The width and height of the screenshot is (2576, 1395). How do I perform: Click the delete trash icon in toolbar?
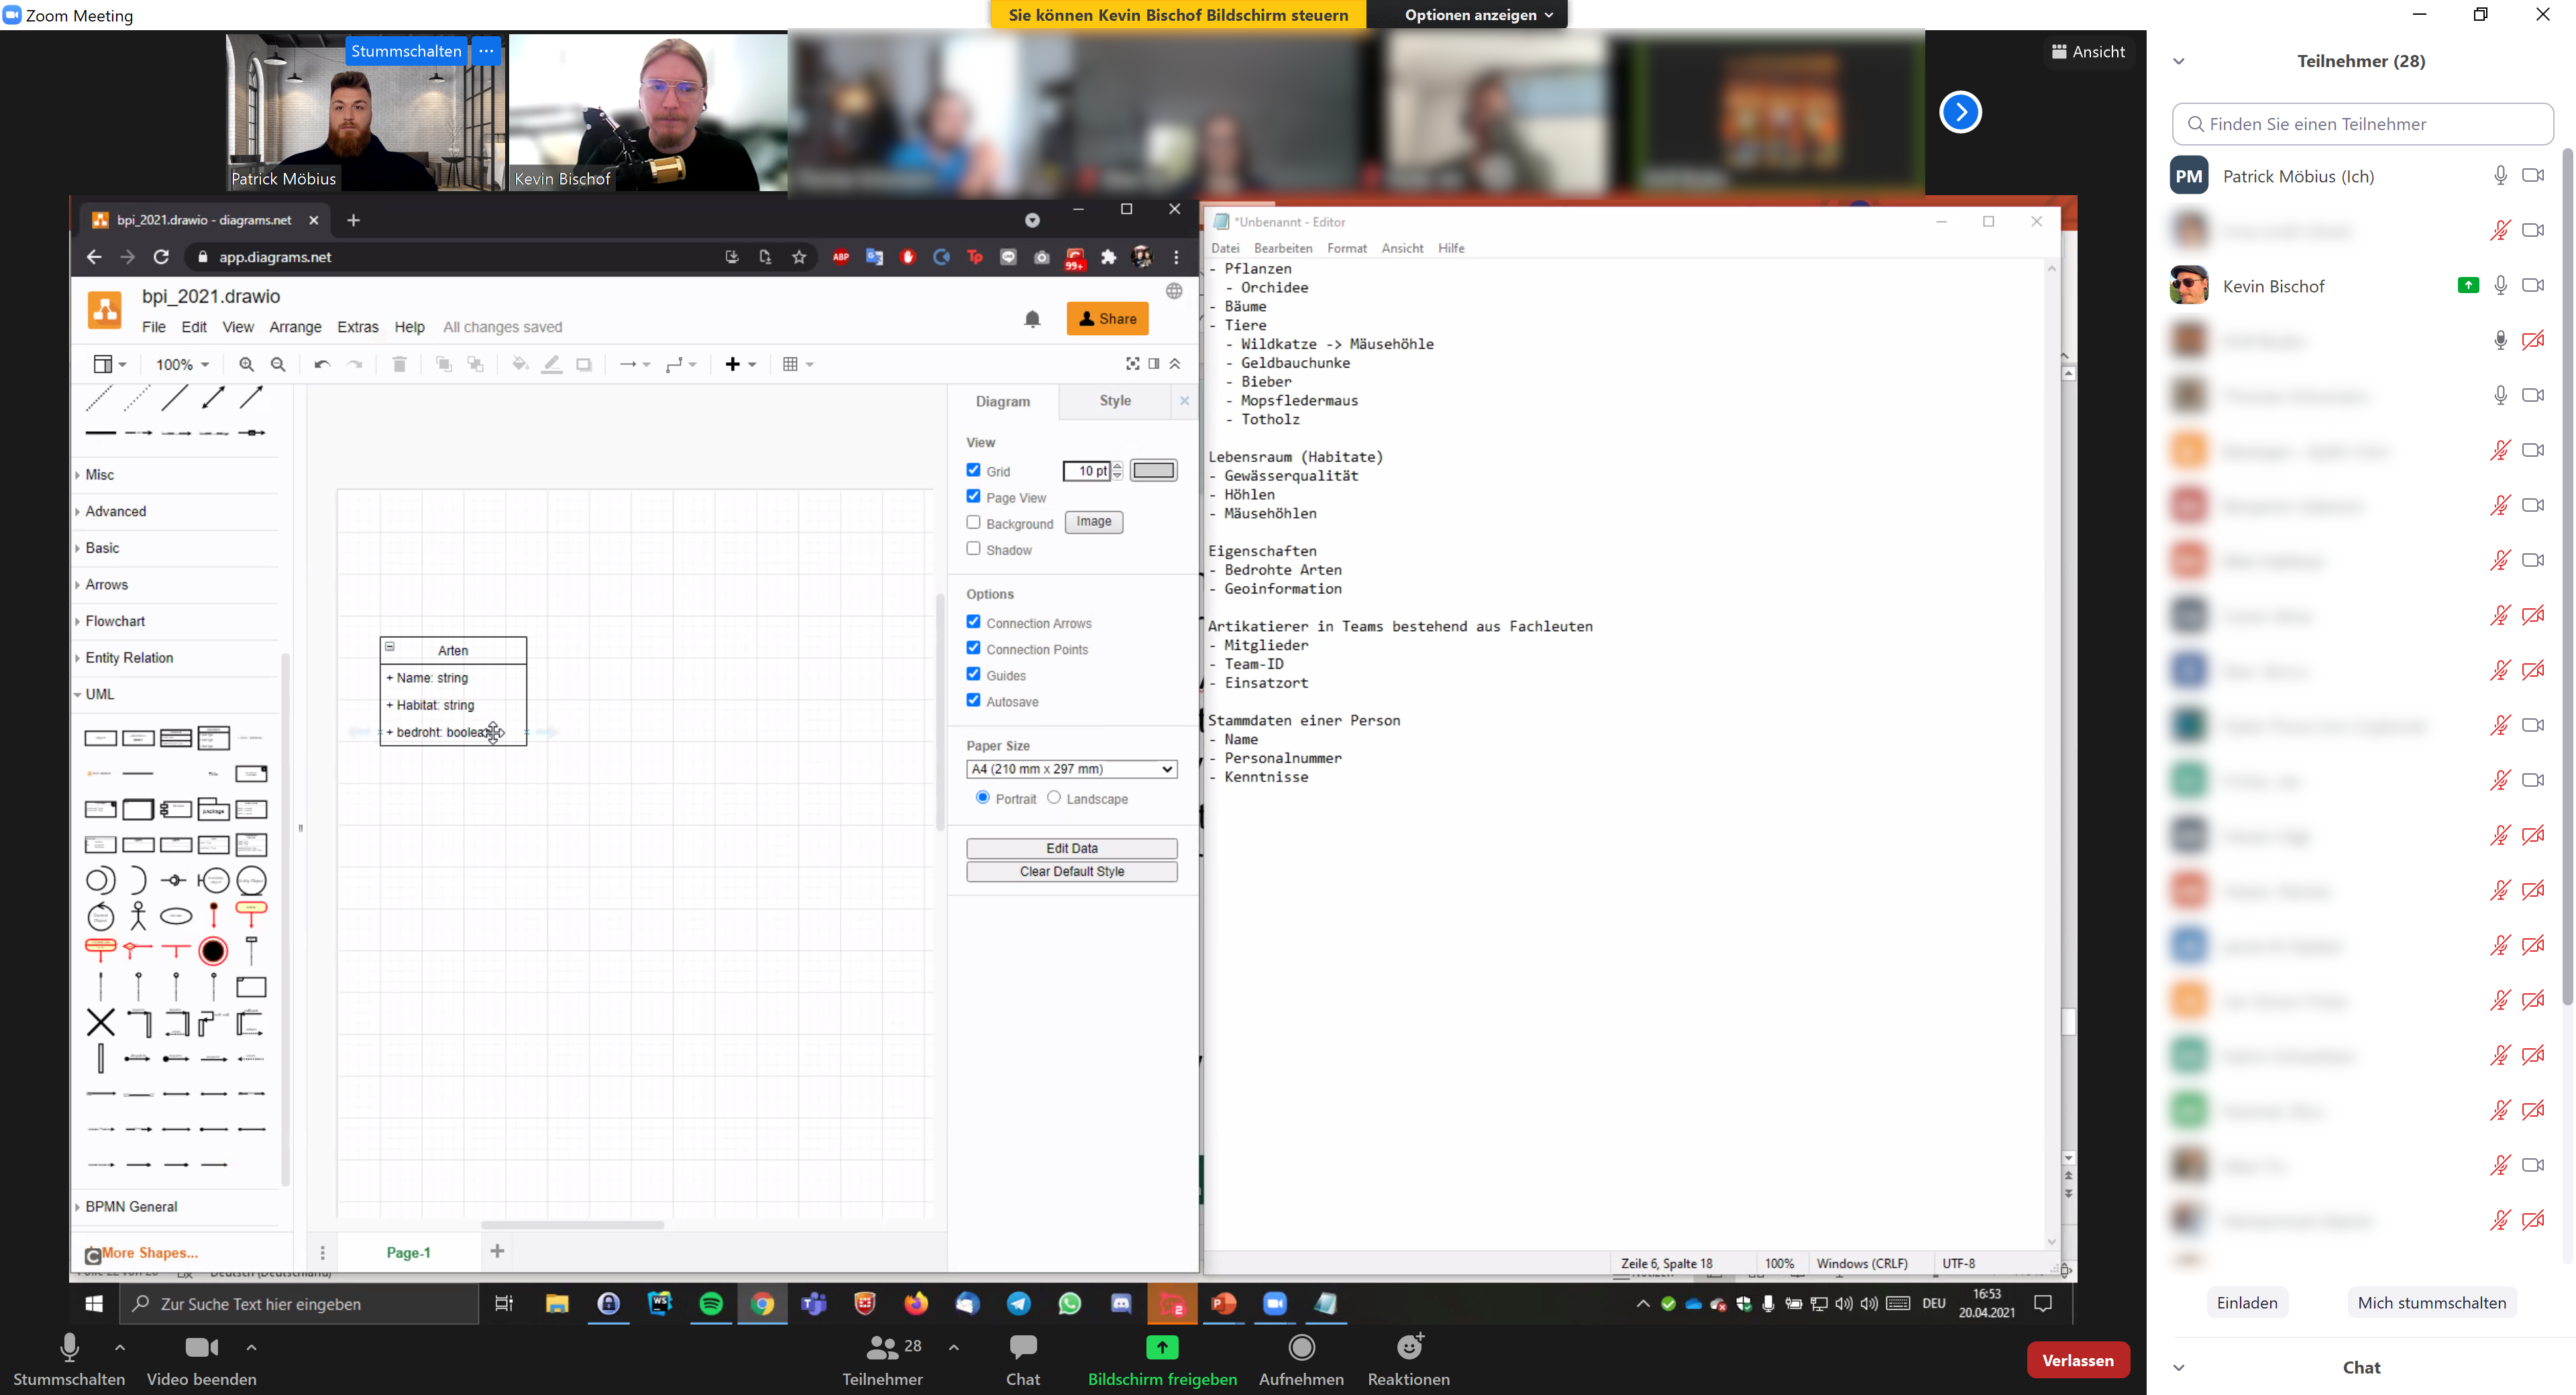point(399,364)
